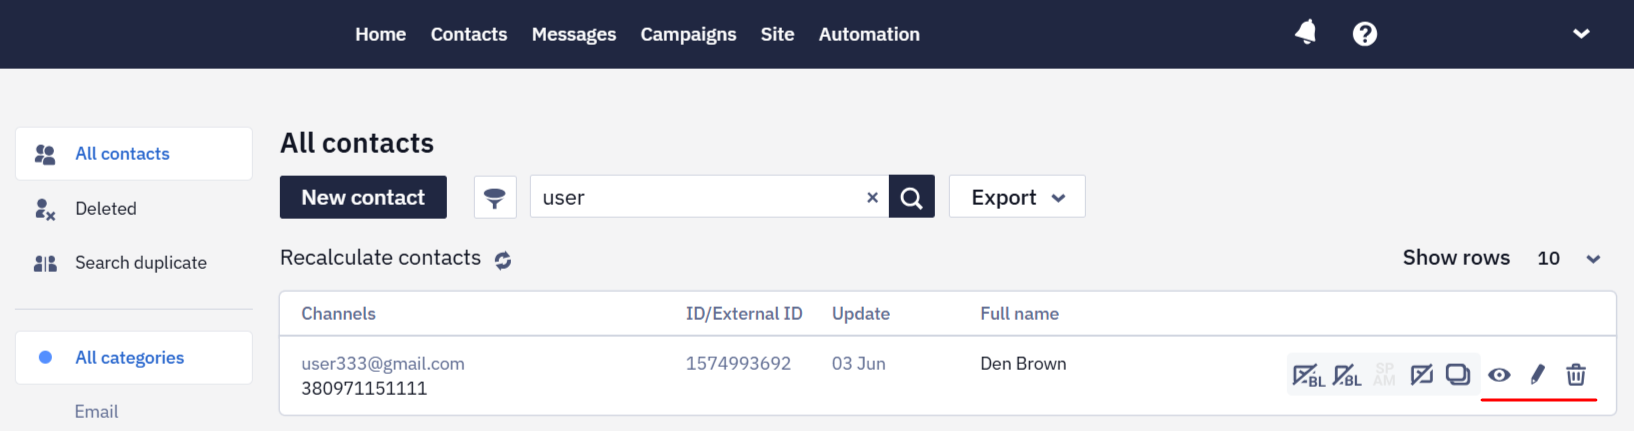The image size is (1634, 431).
Task: View contact with the eye icon
Action: [x=1499, y=375]
